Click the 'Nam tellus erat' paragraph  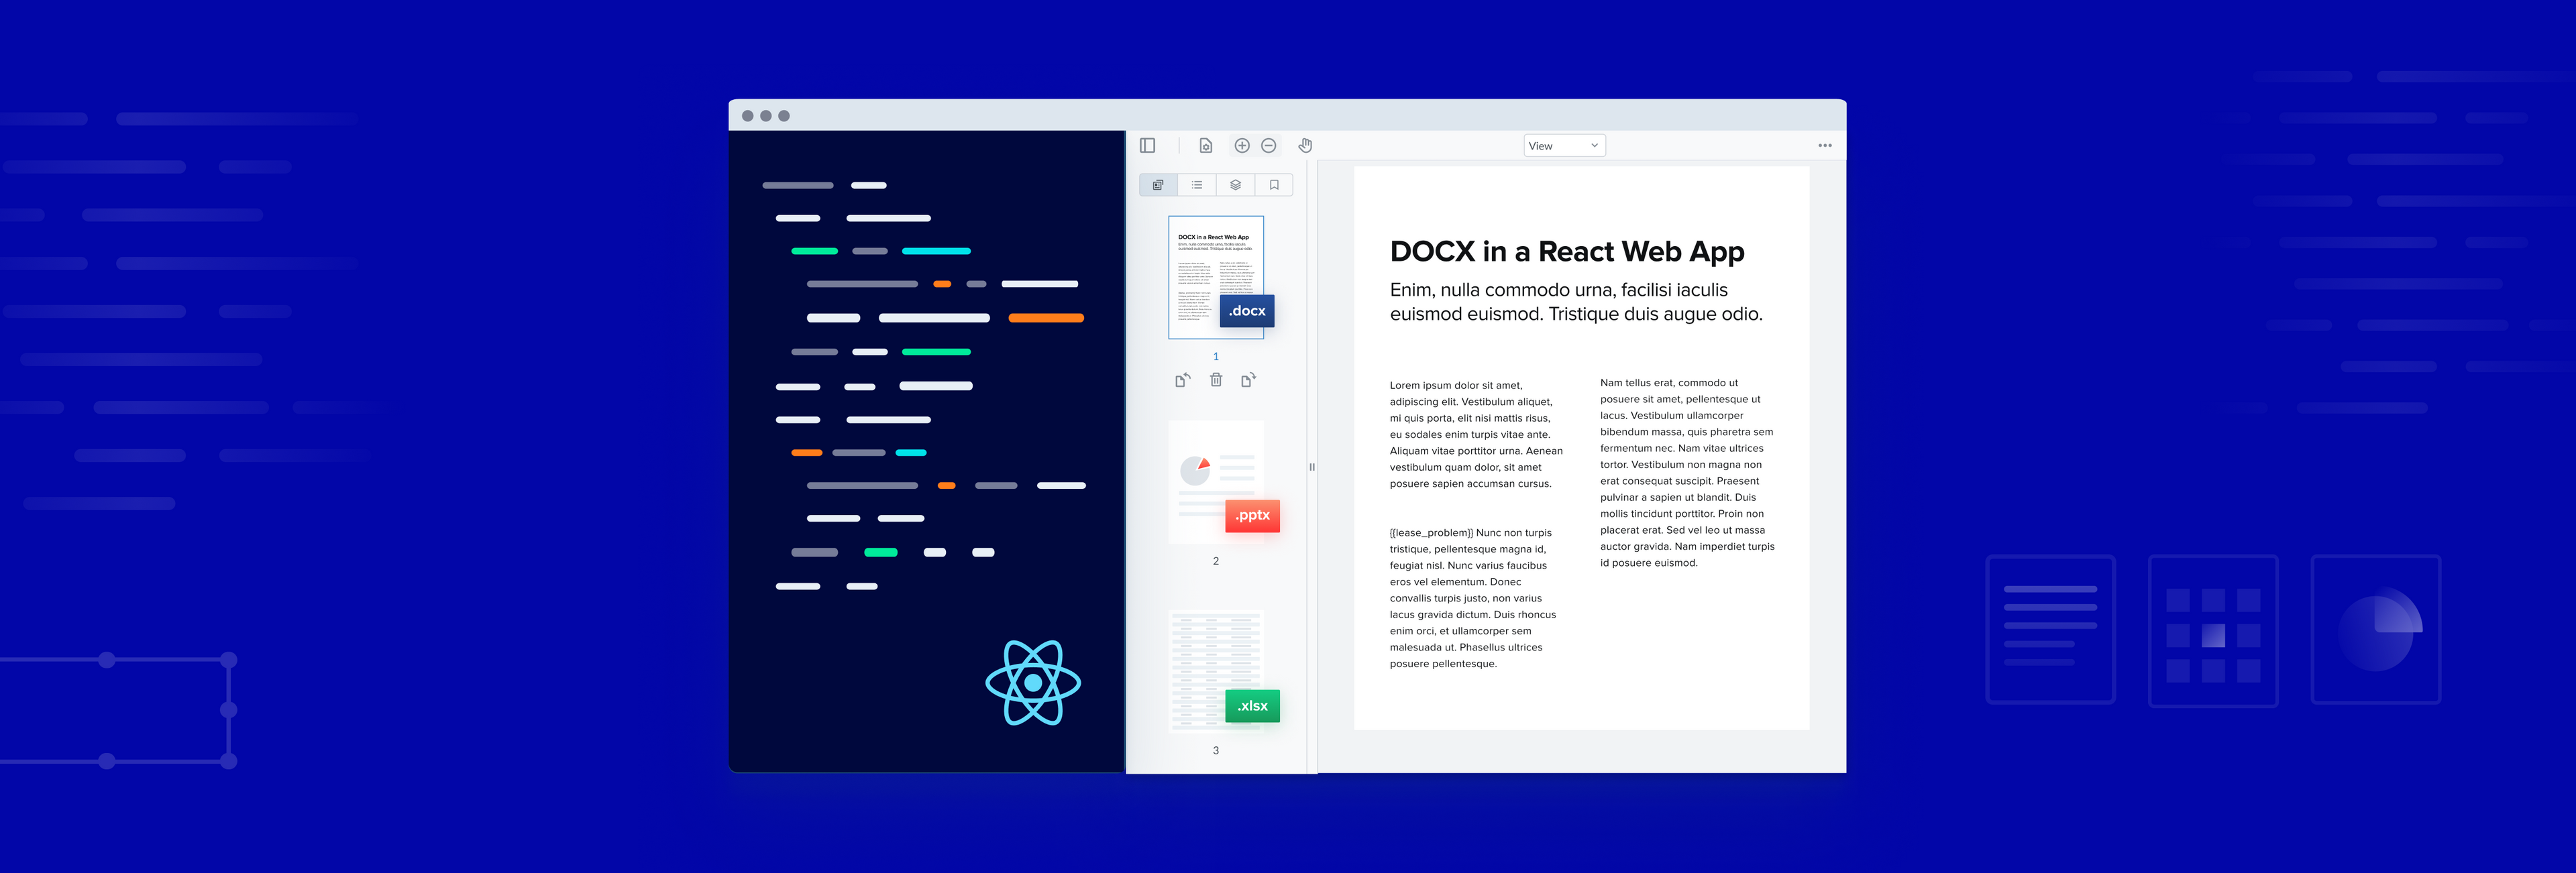tap(1687, 473)
